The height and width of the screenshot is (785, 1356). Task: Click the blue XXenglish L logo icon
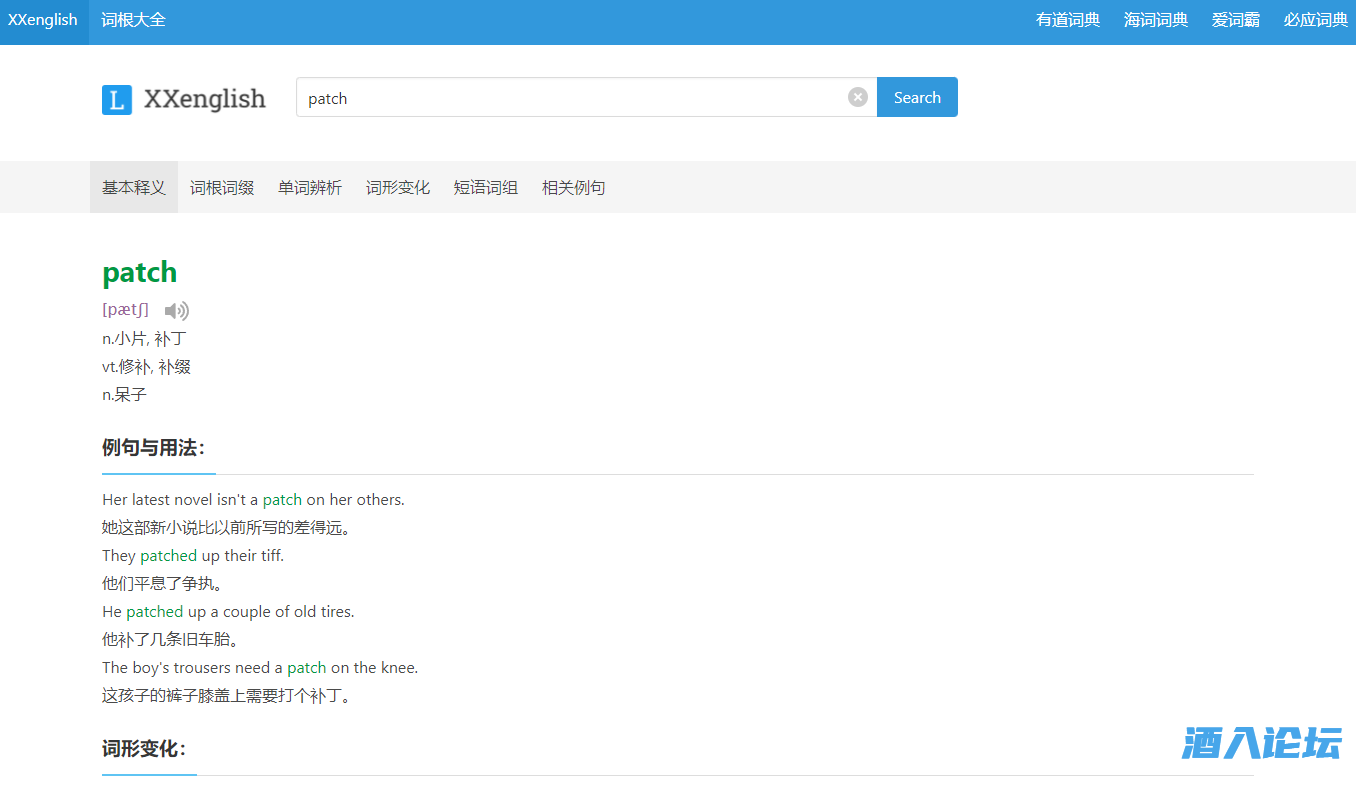[x=117, y=100]
